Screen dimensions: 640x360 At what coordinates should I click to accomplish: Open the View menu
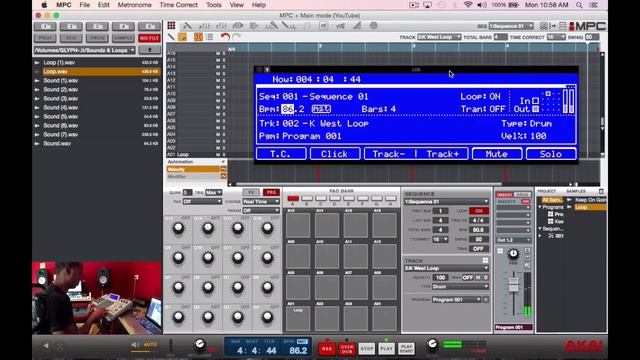pos(236,5)
